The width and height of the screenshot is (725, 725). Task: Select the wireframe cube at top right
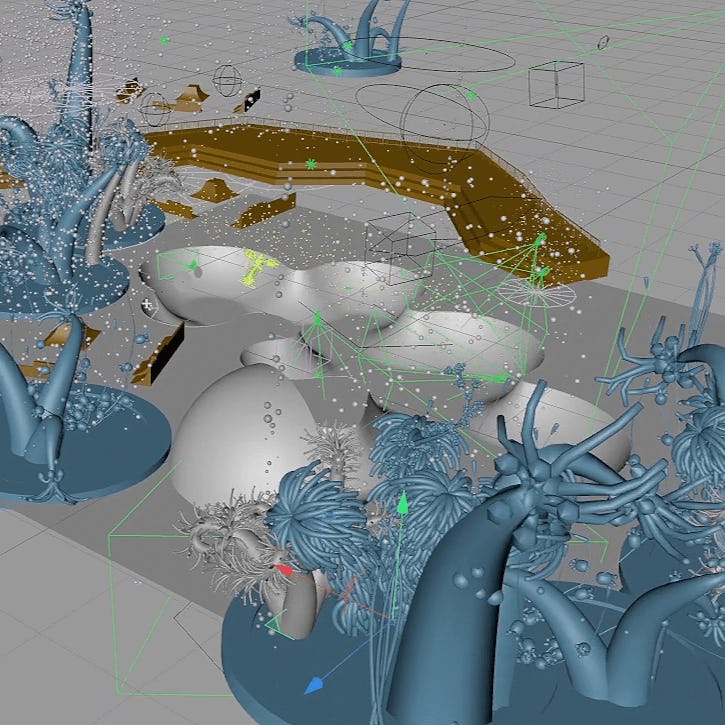pyautogui.click(x=557, y=85)
